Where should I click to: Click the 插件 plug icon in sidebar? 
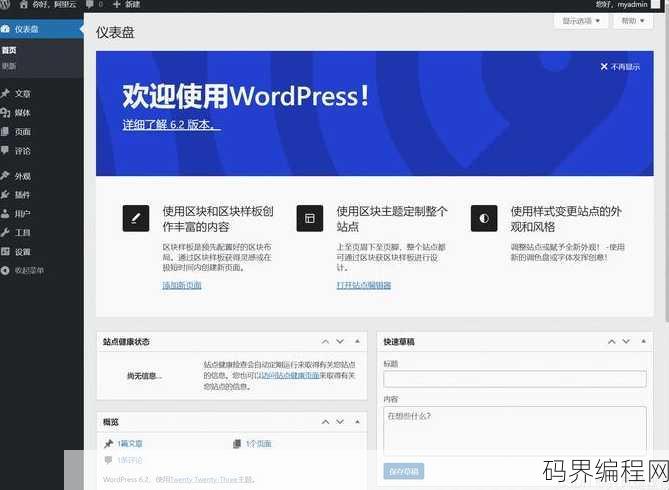coord(5,195)
